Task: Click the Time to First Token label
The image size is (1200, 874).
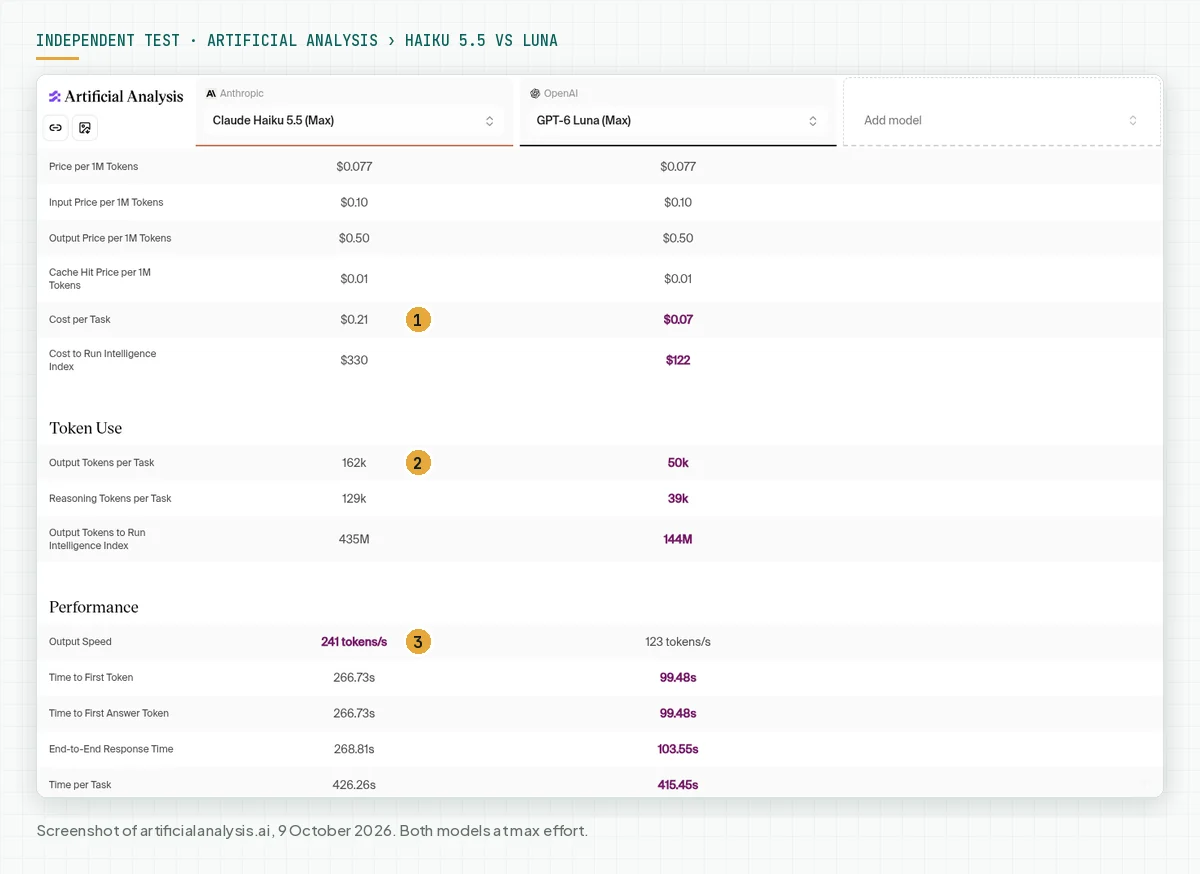Action: pos(91,678)
